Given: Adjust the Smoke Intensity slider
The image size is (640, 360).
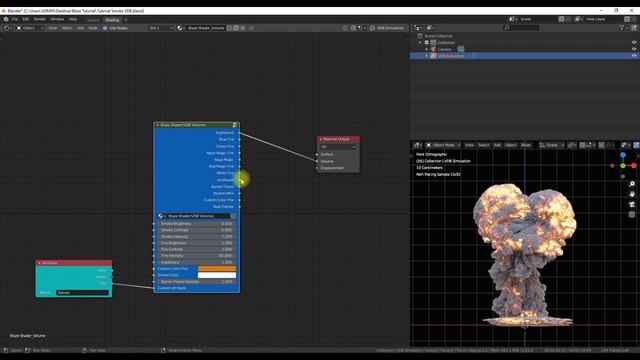Looking at the screenshot, I should click(196, 236).
